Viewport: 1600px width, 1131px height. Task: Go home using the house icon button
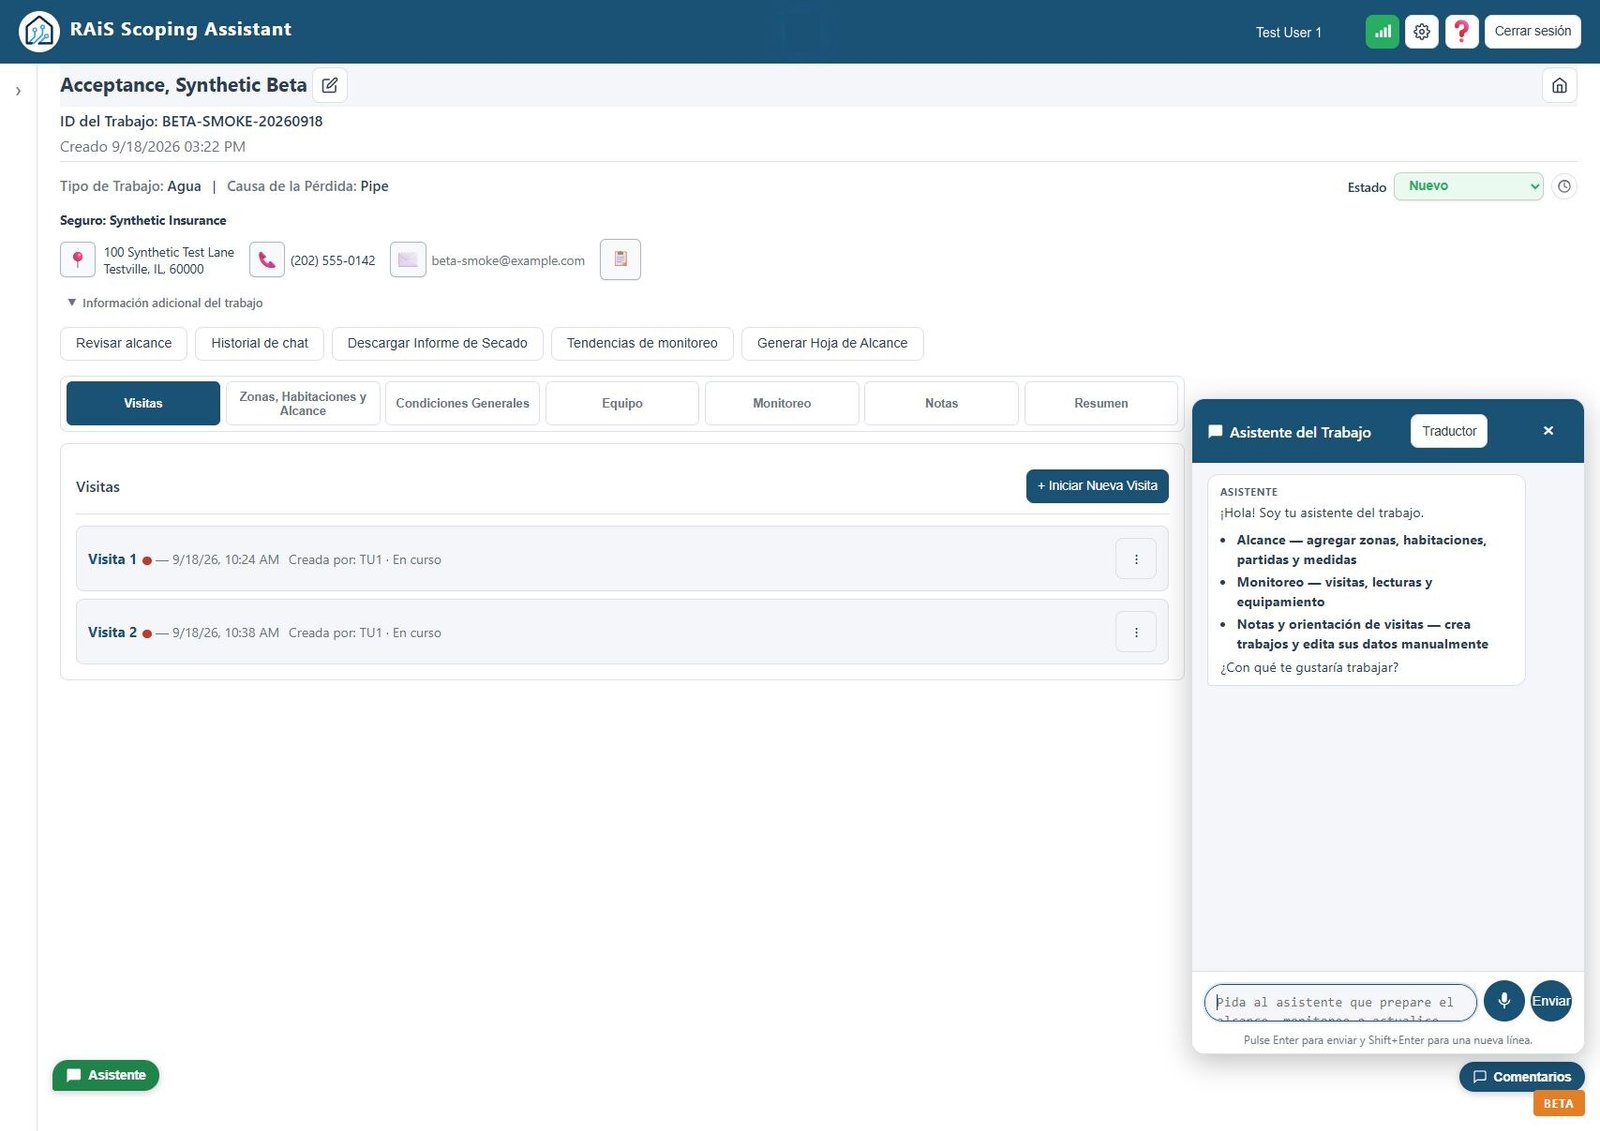(x=1559, y=85)
